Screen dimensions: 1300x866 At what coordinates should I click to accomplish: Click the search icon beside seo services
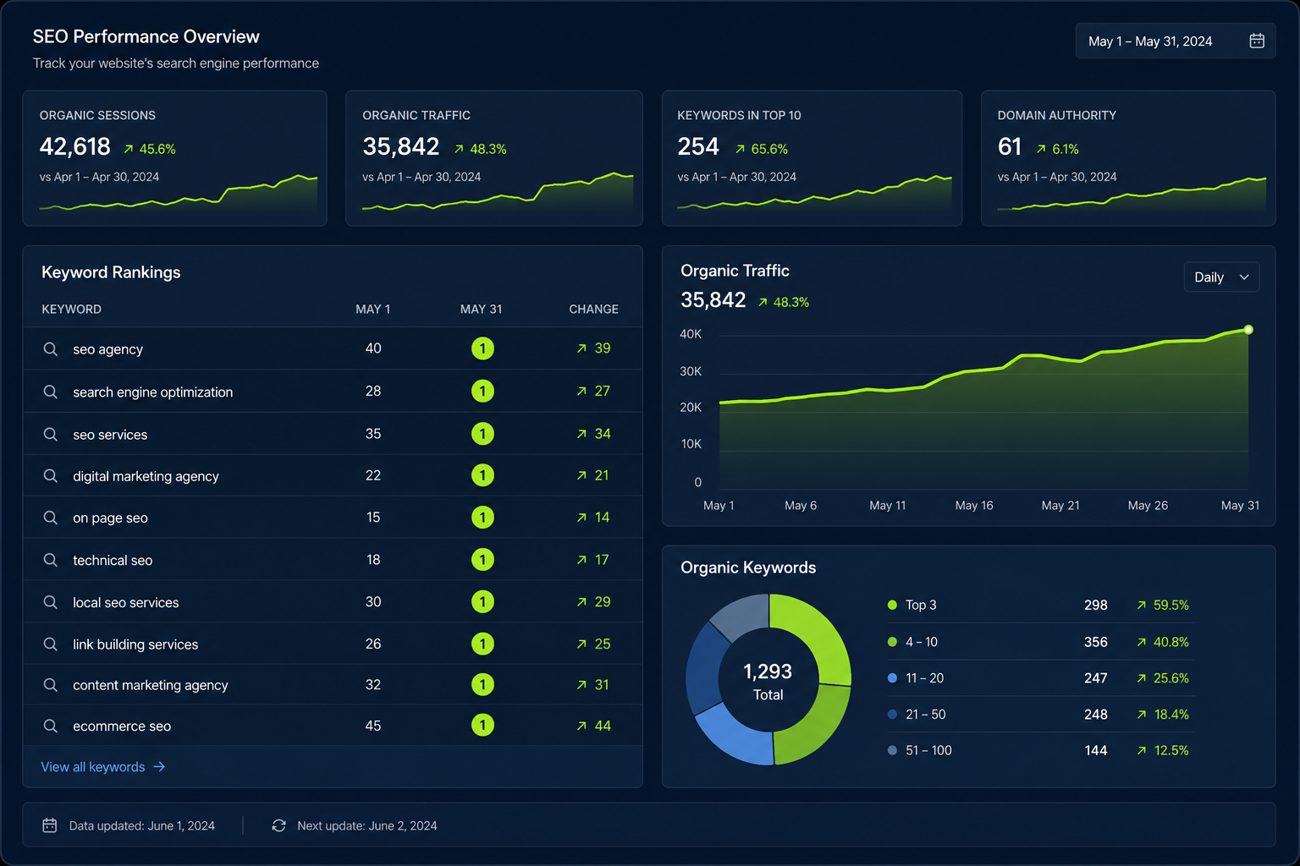click(50, 434)
